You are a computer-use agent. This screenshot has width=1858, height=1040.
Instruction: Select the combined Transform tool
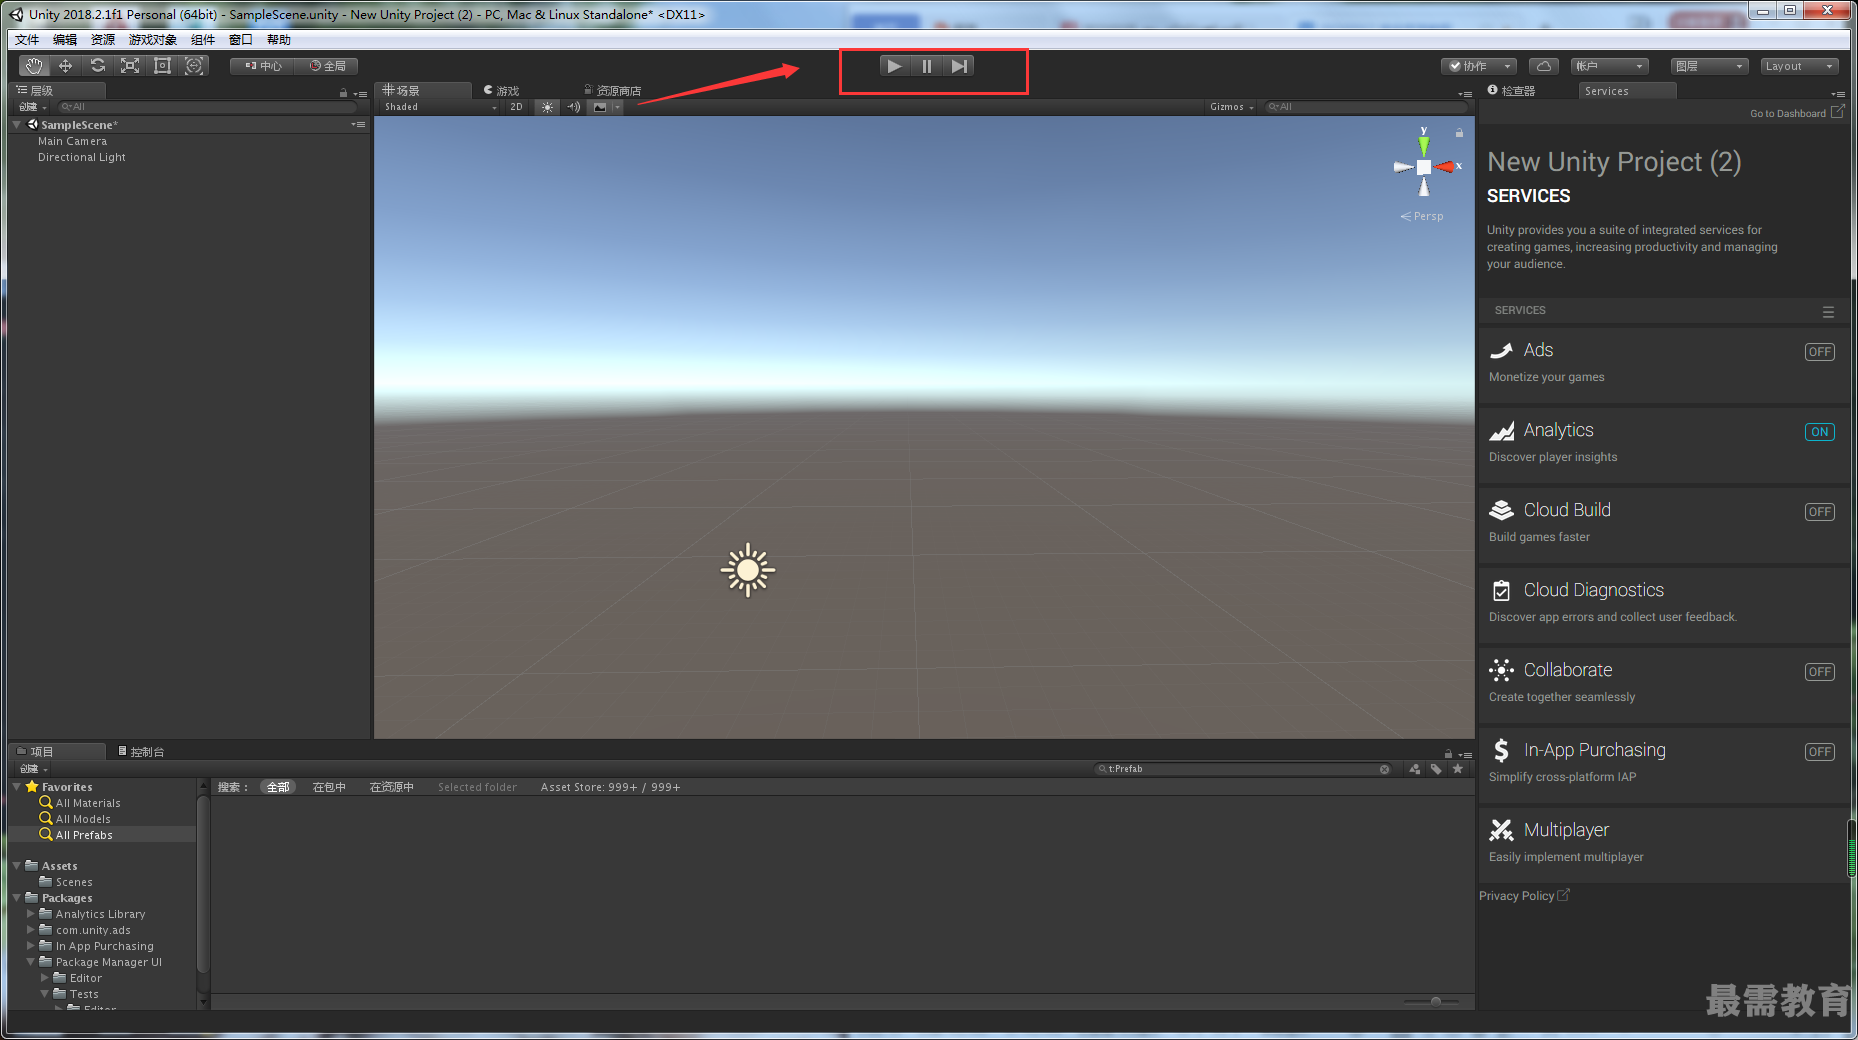194,66
